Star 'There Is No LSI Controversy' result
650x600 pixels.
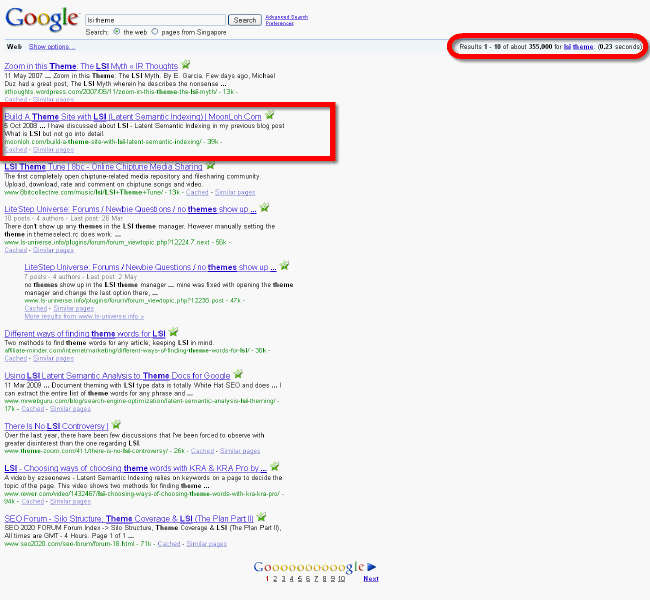coord(116,424)
